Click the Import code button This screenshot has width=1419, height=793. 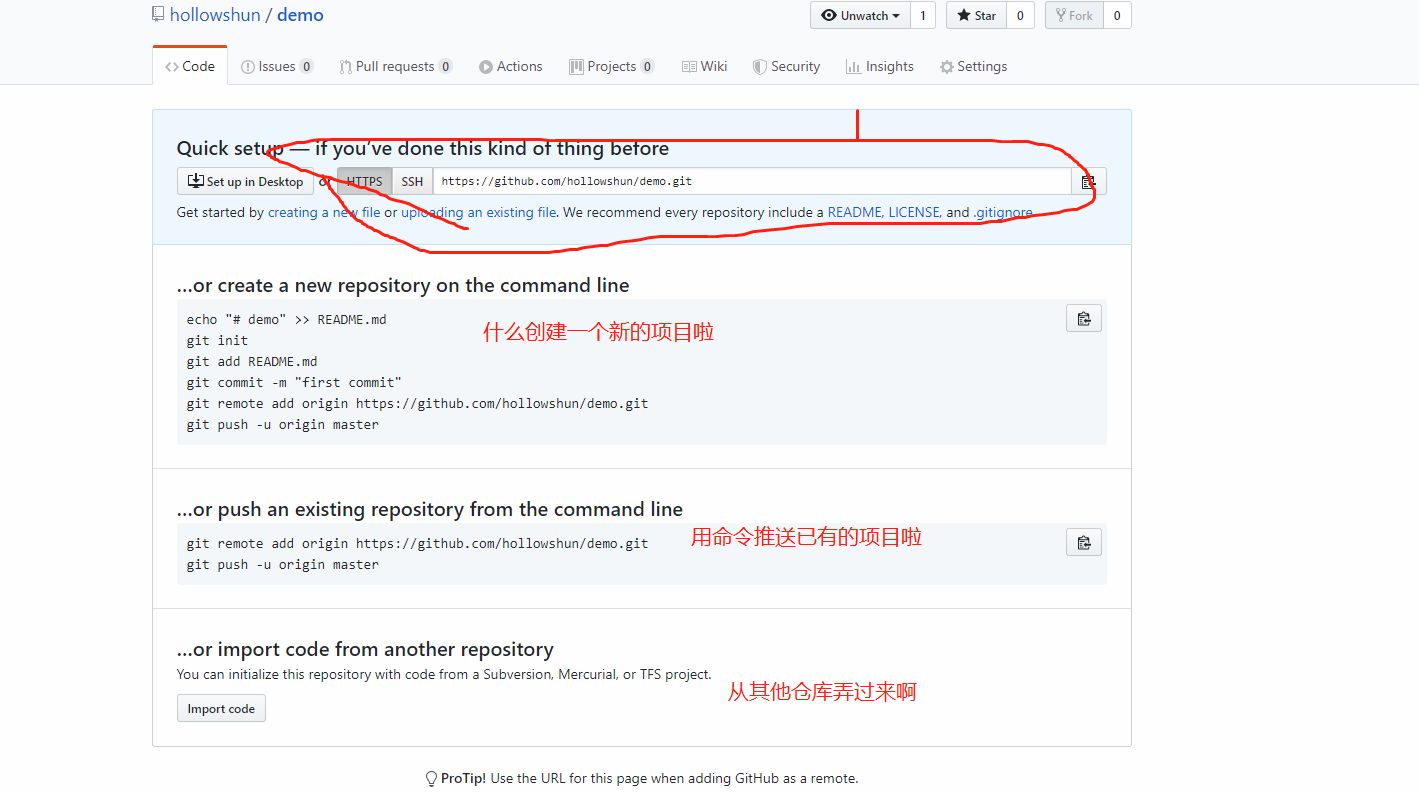click(221, 708)
